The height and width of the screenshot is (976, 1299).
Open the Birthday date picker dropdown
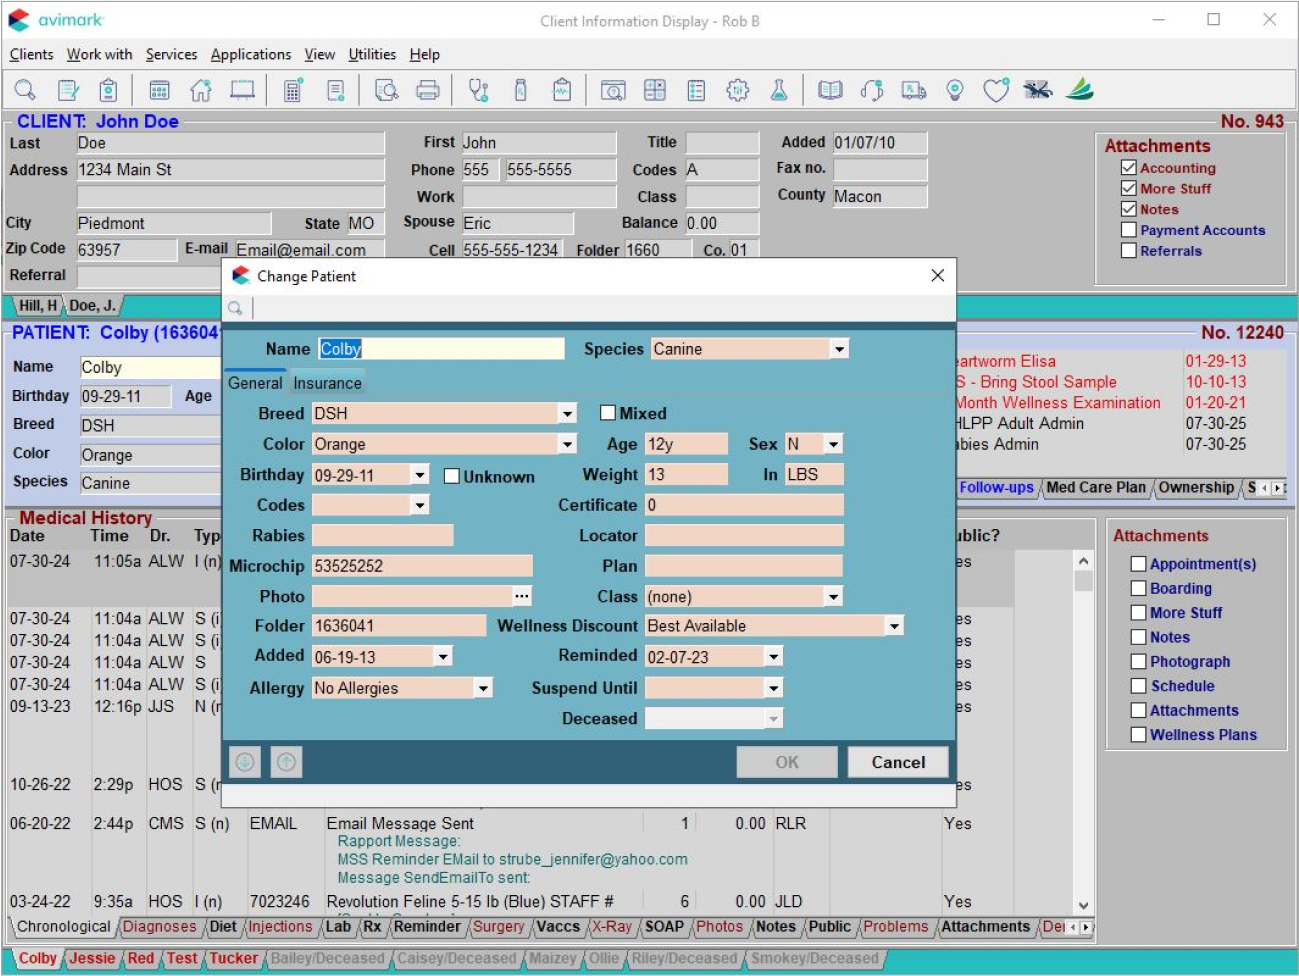click(x=420, y=475)
